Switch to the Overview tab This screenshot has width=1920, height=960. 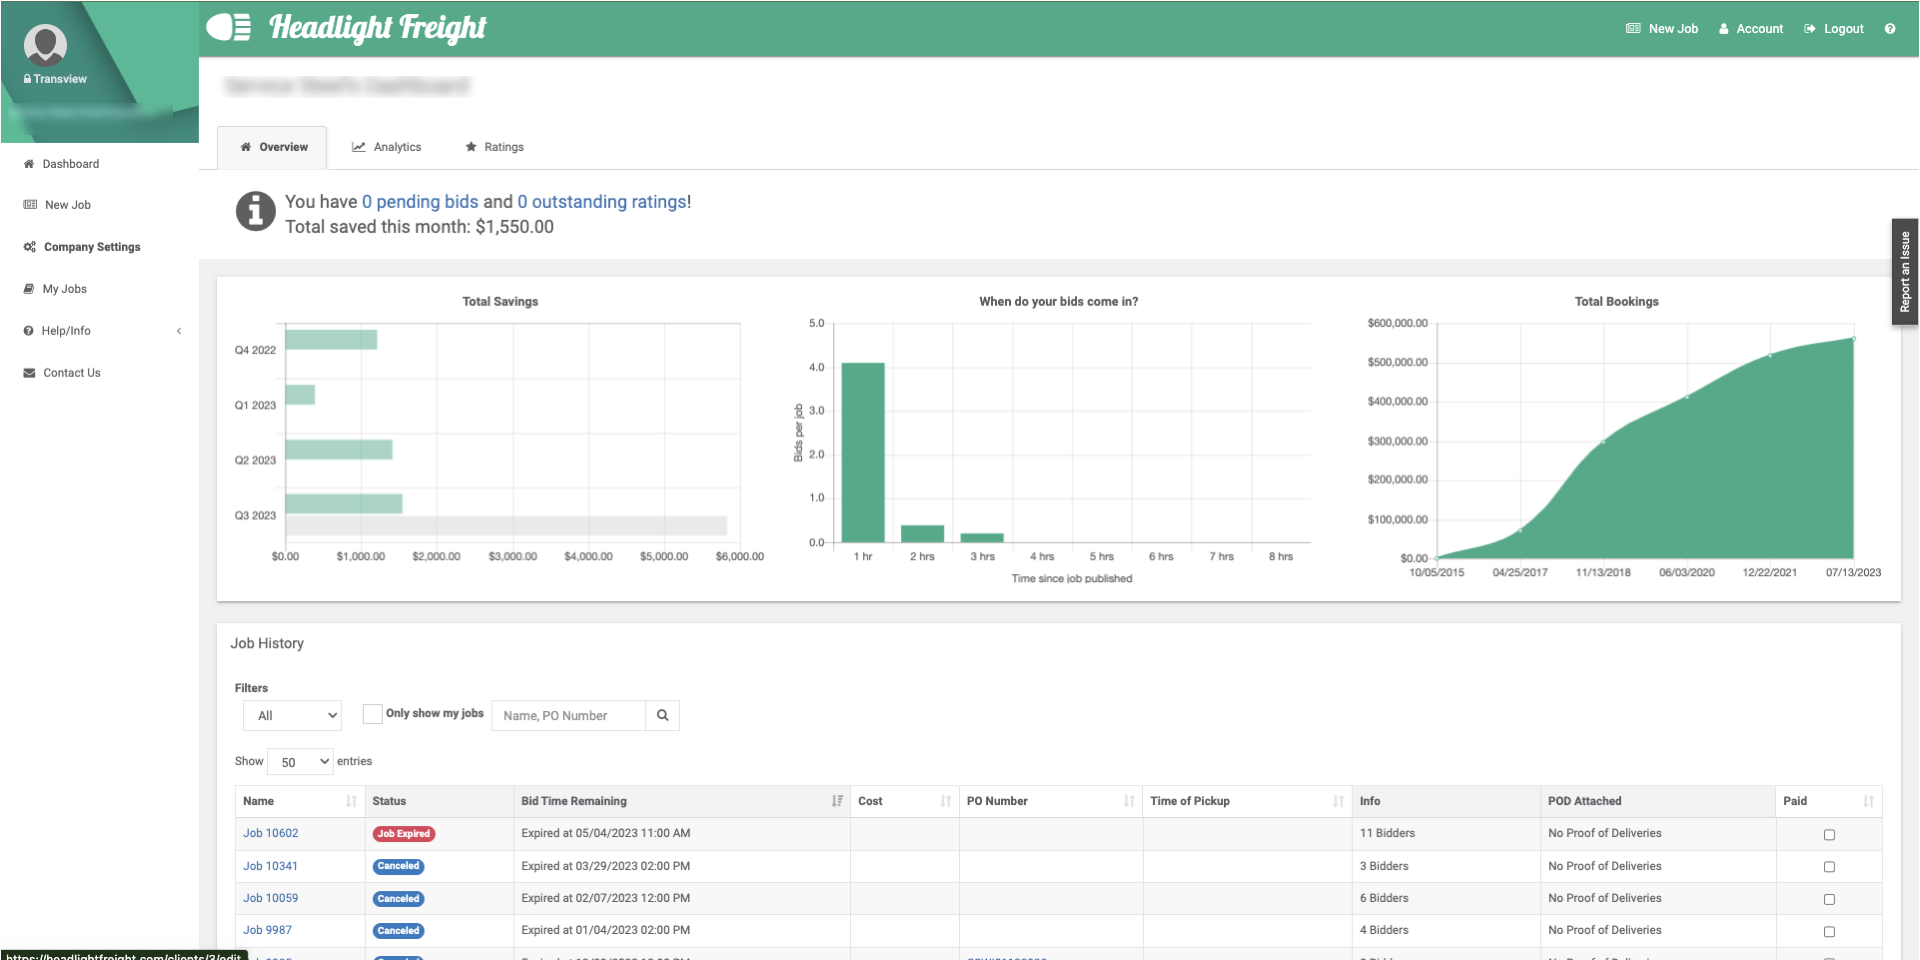click(x=273, y=147)
